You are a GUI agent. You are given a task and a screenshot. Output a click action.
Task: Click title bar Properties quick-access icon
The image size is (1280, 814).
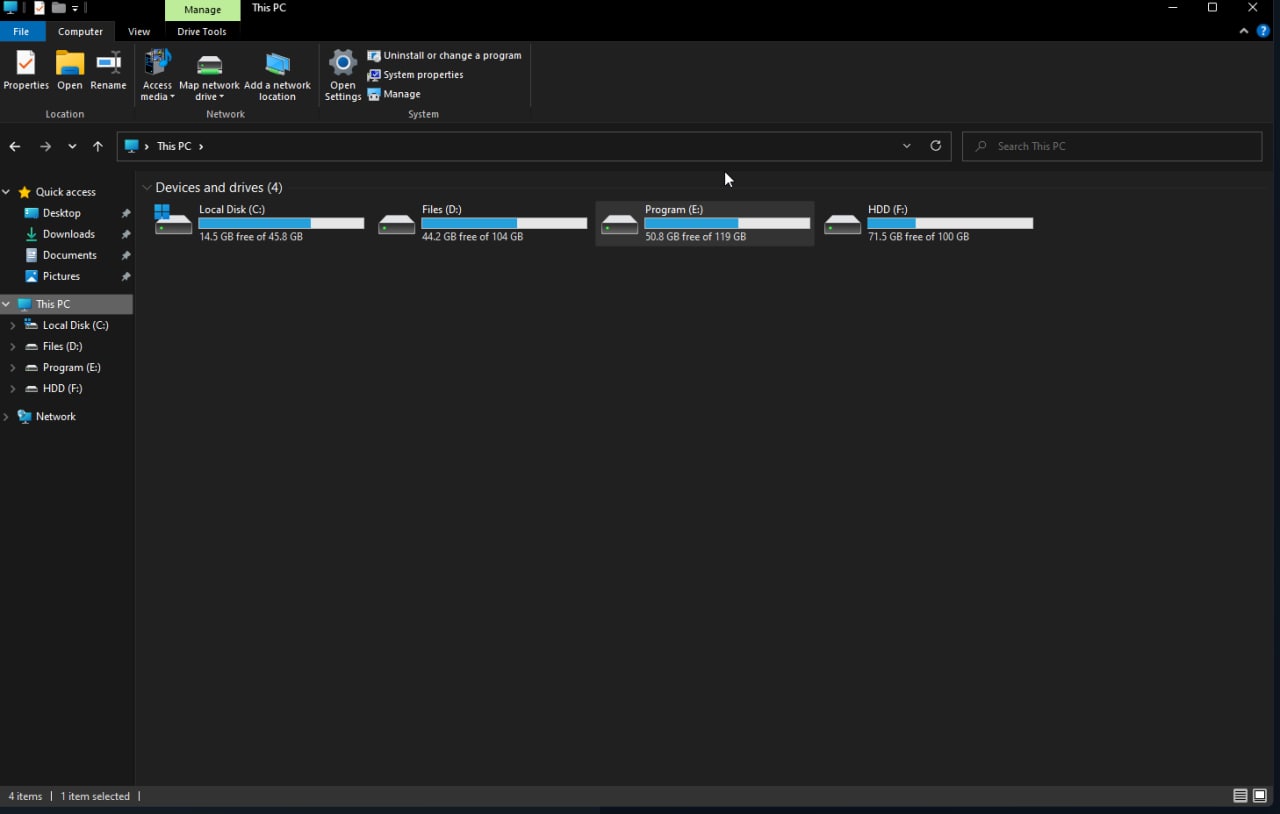point(40,8)
